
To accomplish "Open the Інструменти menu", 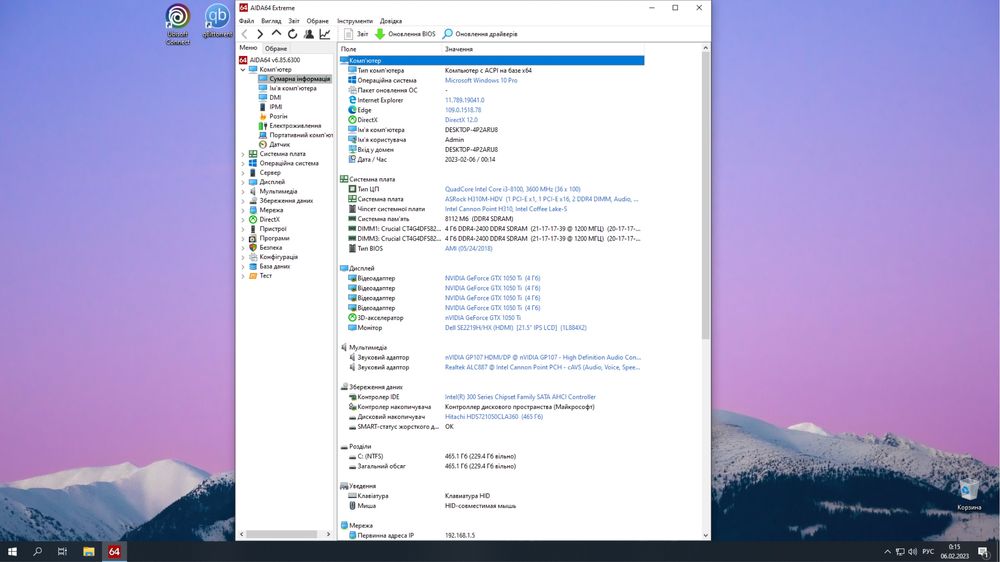I will [x=355, y=21].
